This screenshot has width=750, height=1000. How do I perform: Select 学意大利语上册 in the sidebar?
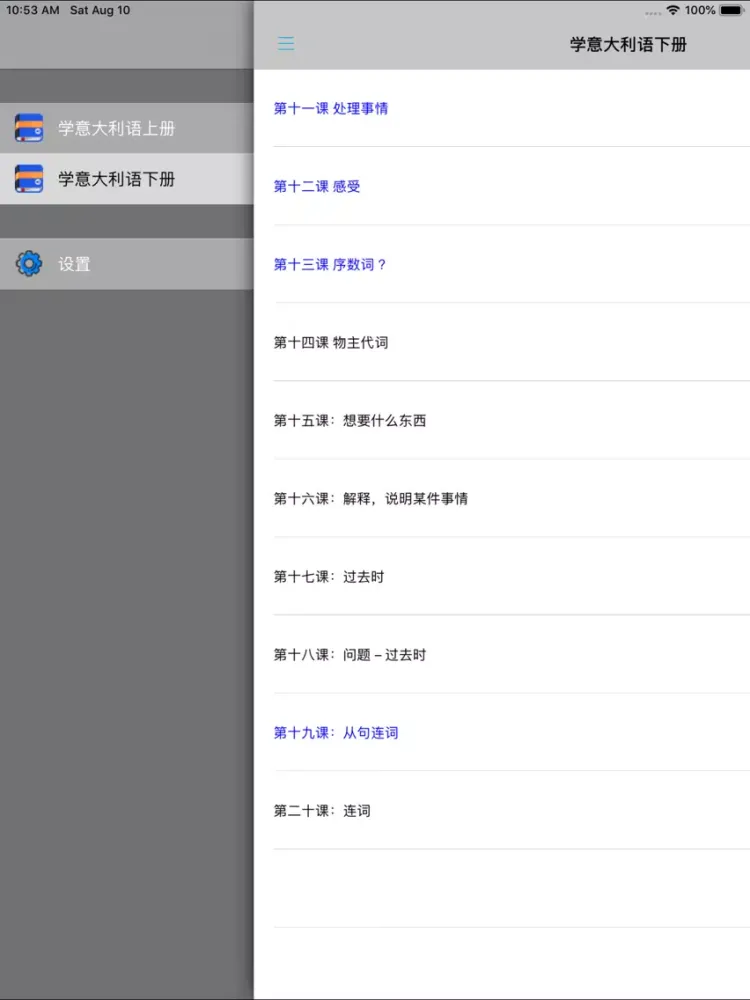(x=116, y=128)
